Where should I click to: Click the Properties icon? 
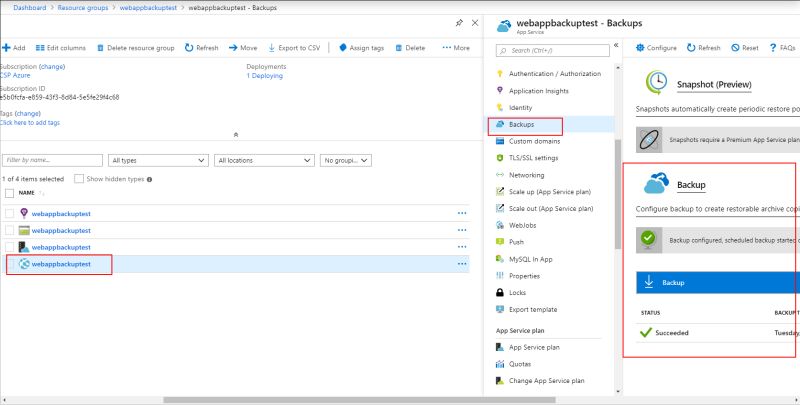(x=500, y=276)
